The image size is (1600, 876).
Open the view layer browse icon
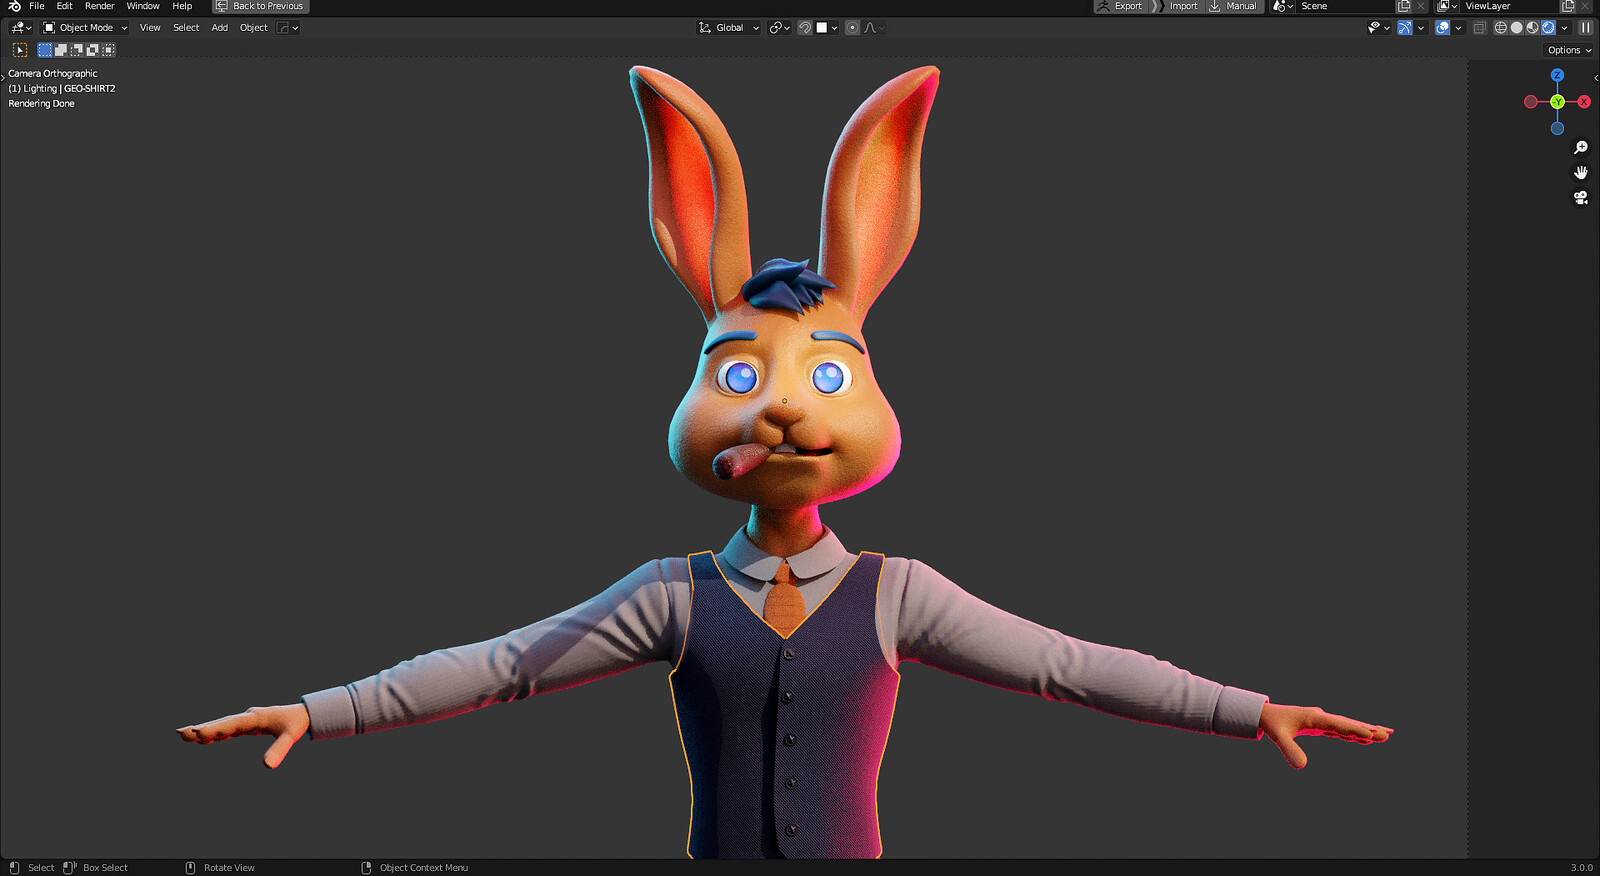point(1447,6)
